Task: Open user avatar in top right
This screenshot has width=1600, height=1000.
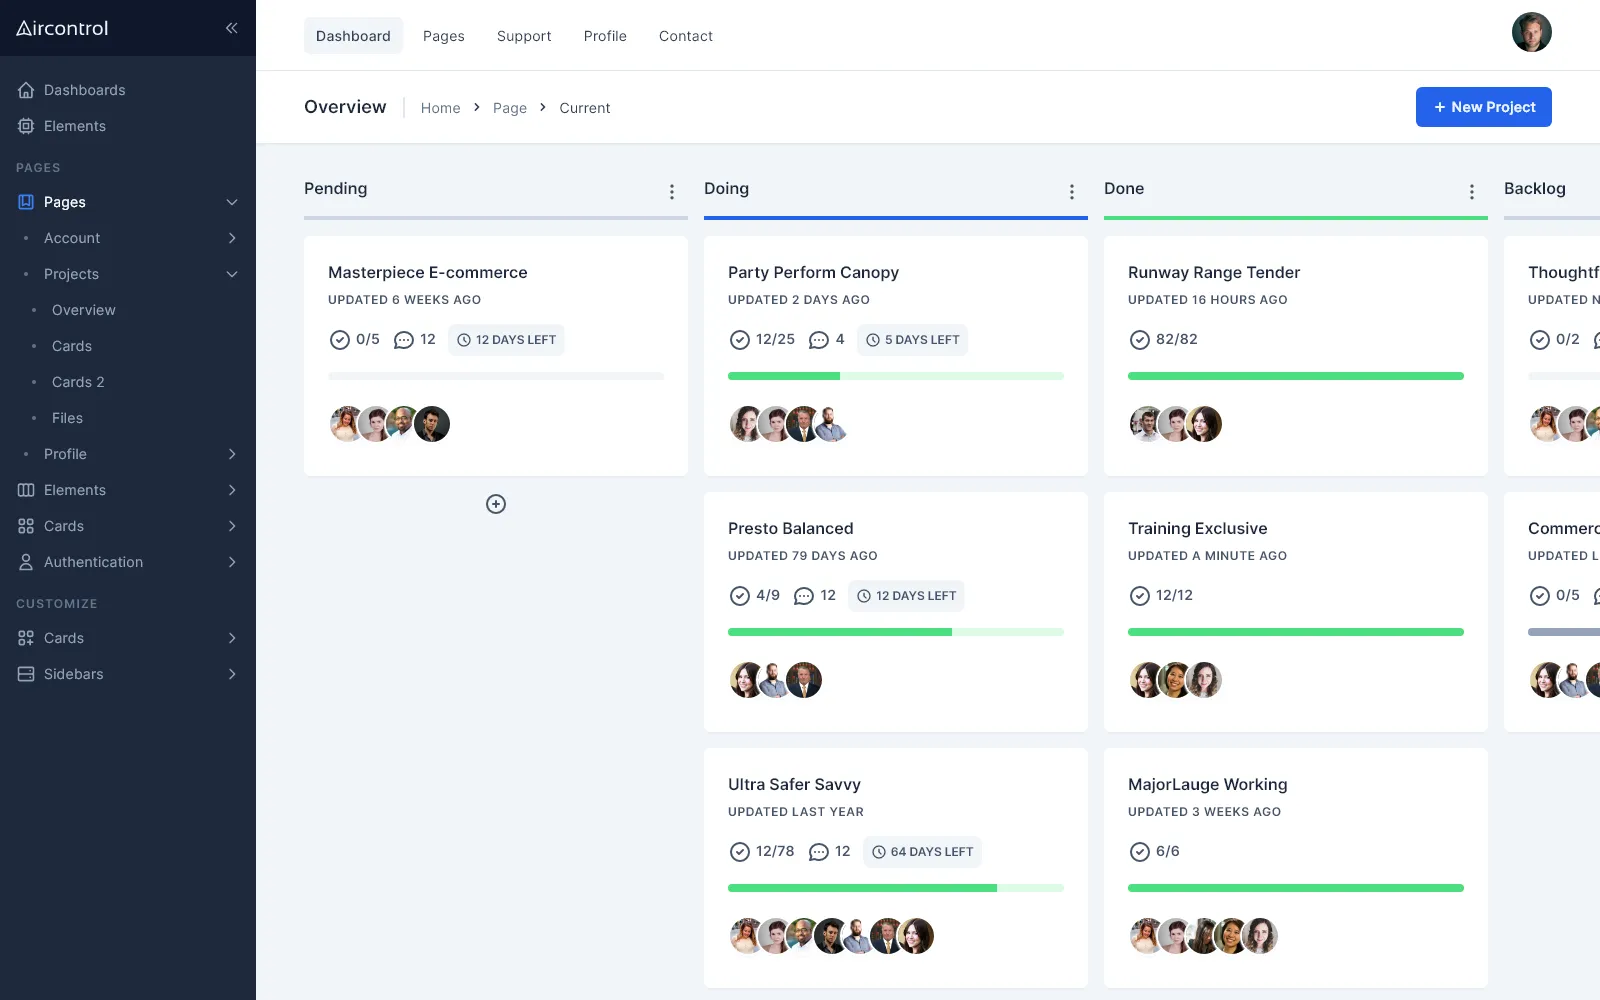Action: point(1532,32)
